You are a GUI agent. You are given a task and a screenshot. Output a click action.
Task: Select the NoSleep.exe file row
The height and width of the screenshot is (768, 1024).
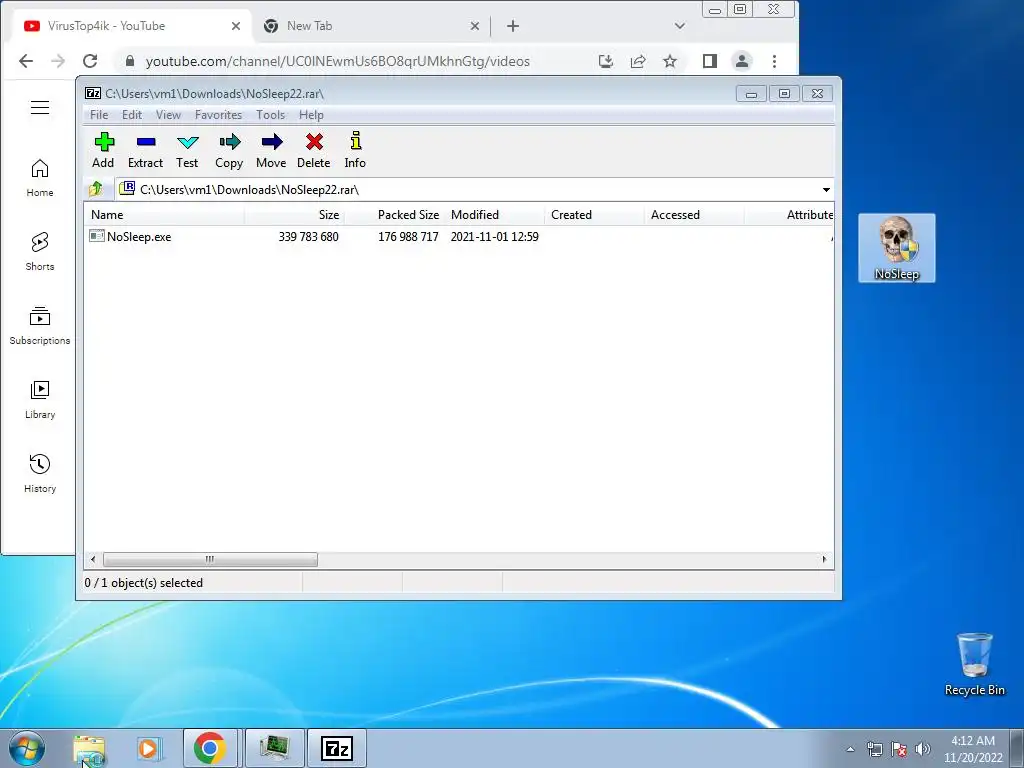point(313,236)
